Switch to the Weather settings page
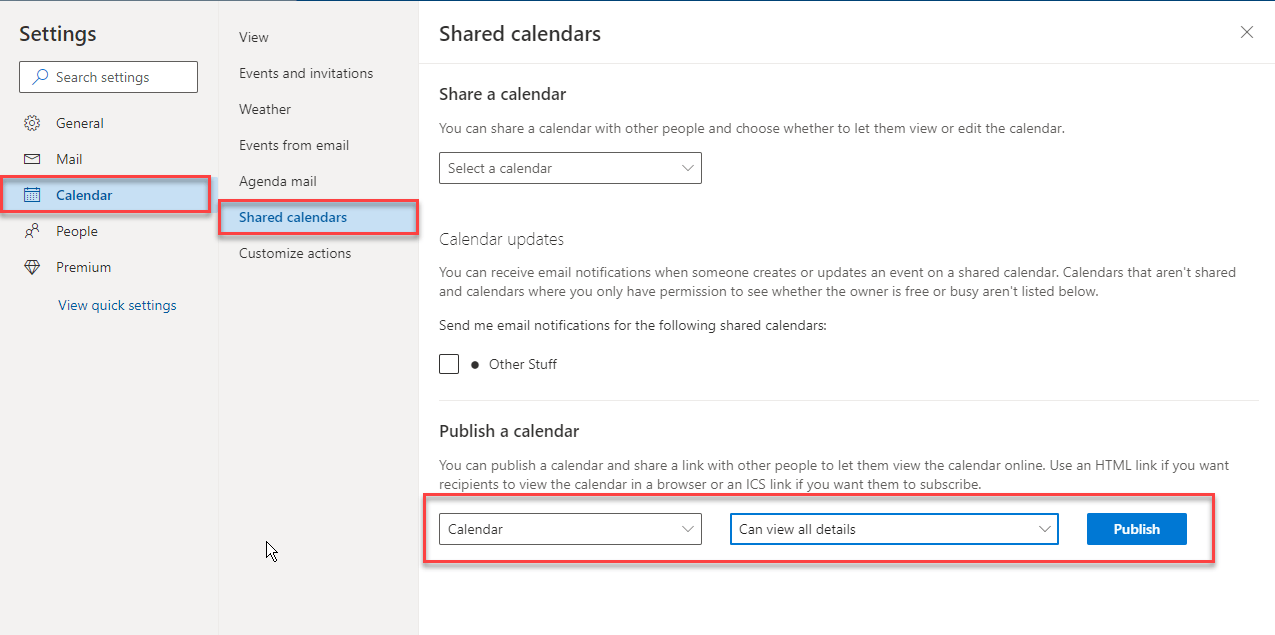1275x635 pixels. [x=265, y=108]
